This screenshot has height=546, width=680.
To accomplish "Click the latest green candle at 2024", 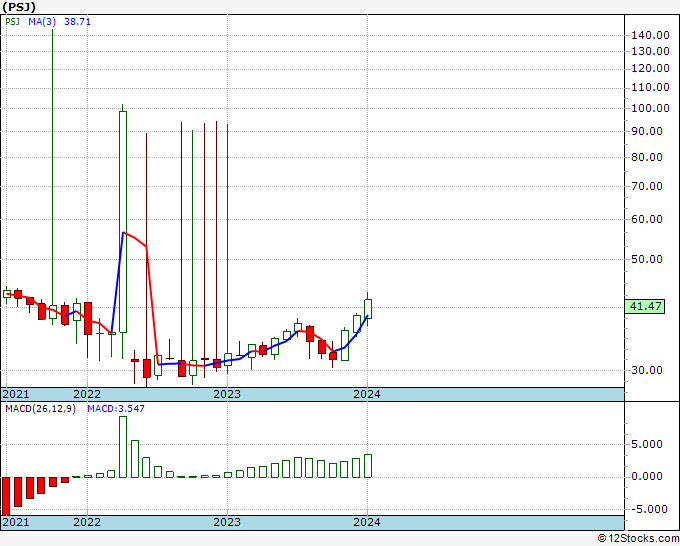I will [368, 309].
